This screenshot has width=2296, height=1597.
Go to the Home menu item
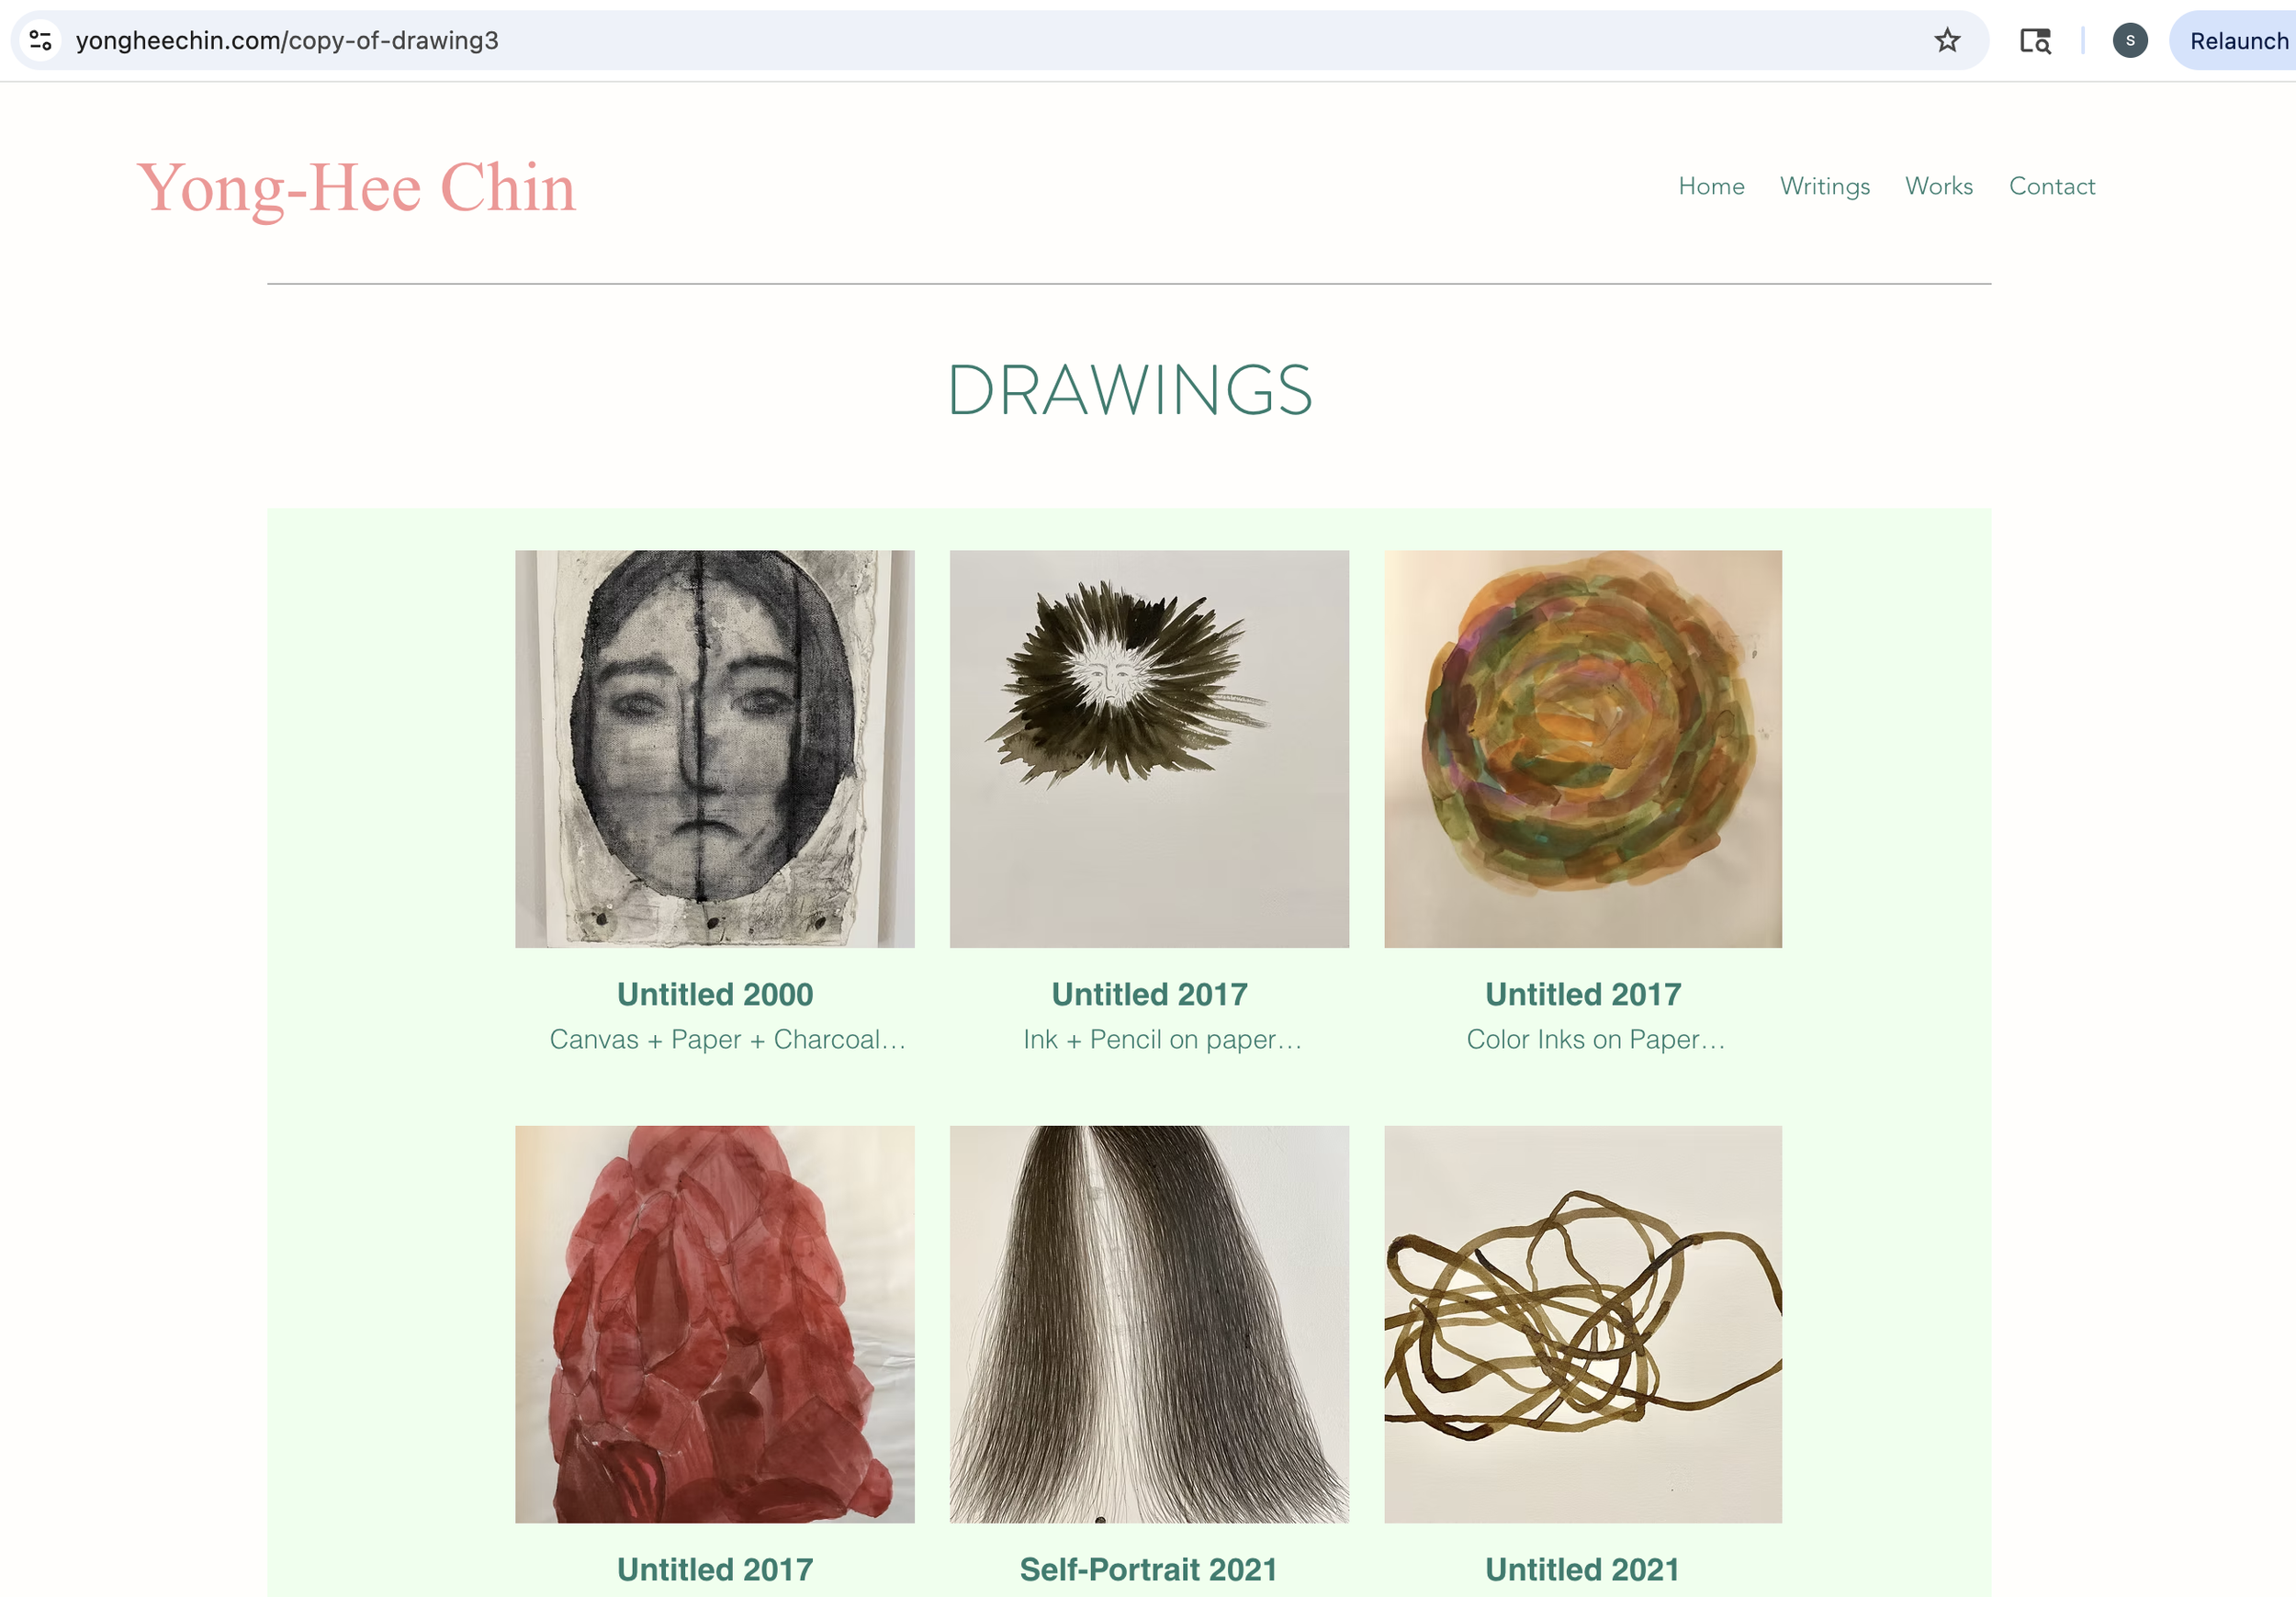[1711, 186]
